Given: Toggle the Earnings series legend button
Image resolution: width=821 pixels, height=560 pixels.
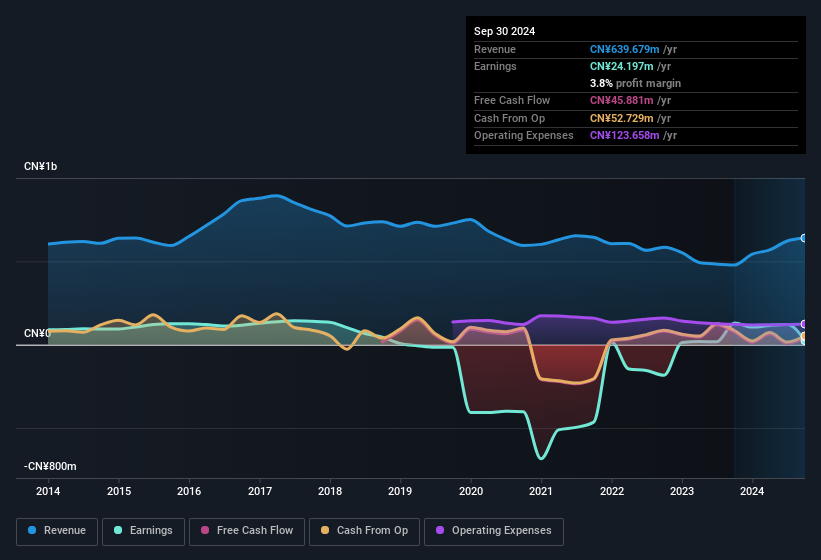Looking at the screenshot, I should click(x=143, y=531).
